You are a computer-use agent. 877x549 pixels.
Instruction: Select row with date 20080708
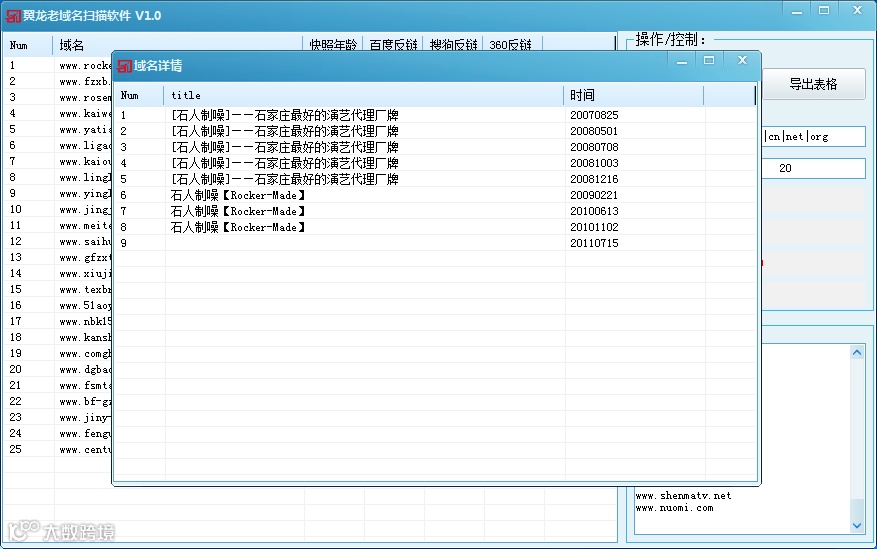[435, 147]
